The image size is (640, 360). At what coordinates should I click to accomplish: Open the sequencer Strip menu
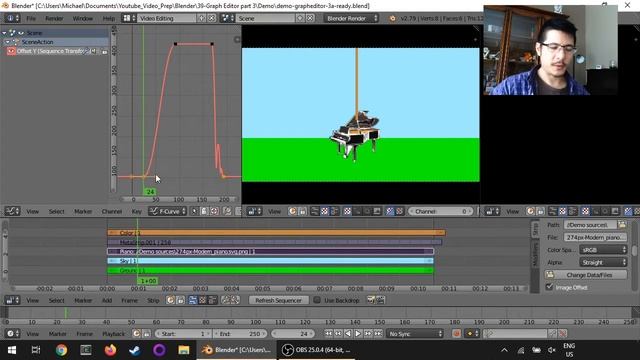[x=153, y=300]
